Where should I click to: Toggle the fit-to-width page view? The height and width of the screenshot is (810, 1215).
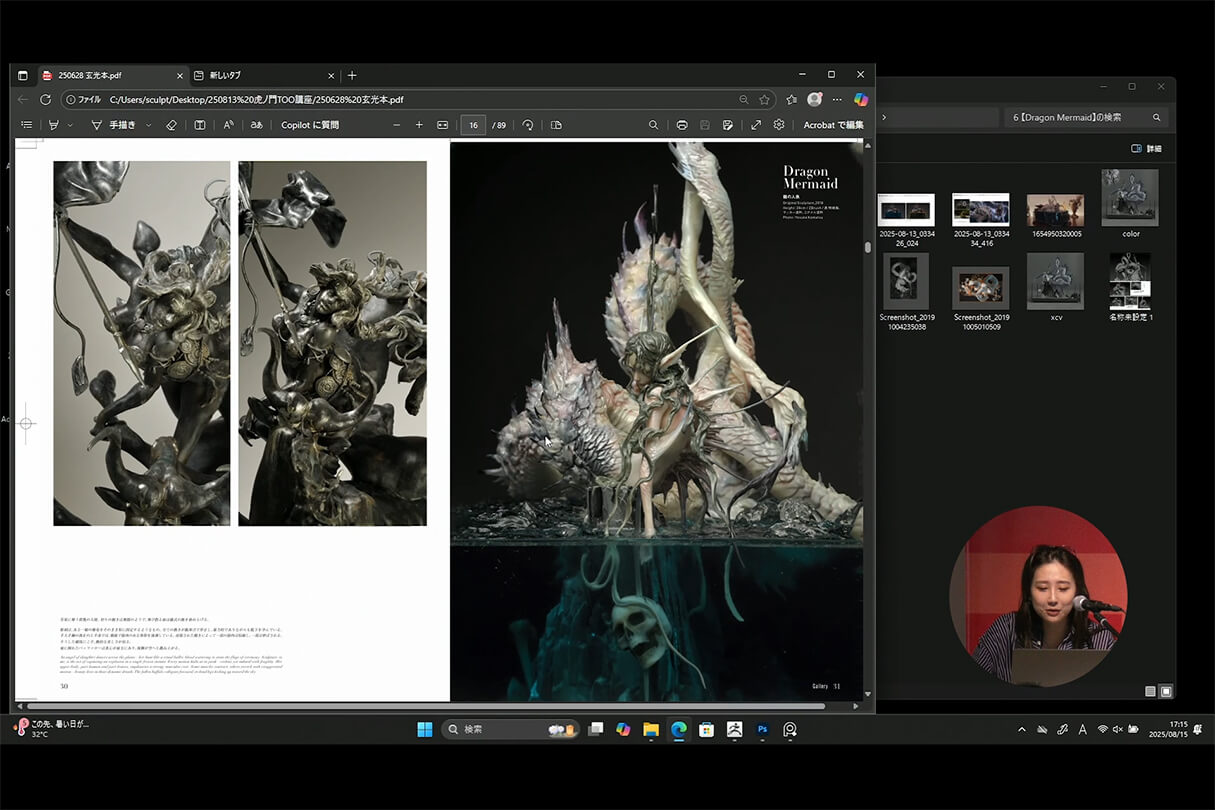coord(443,125)
